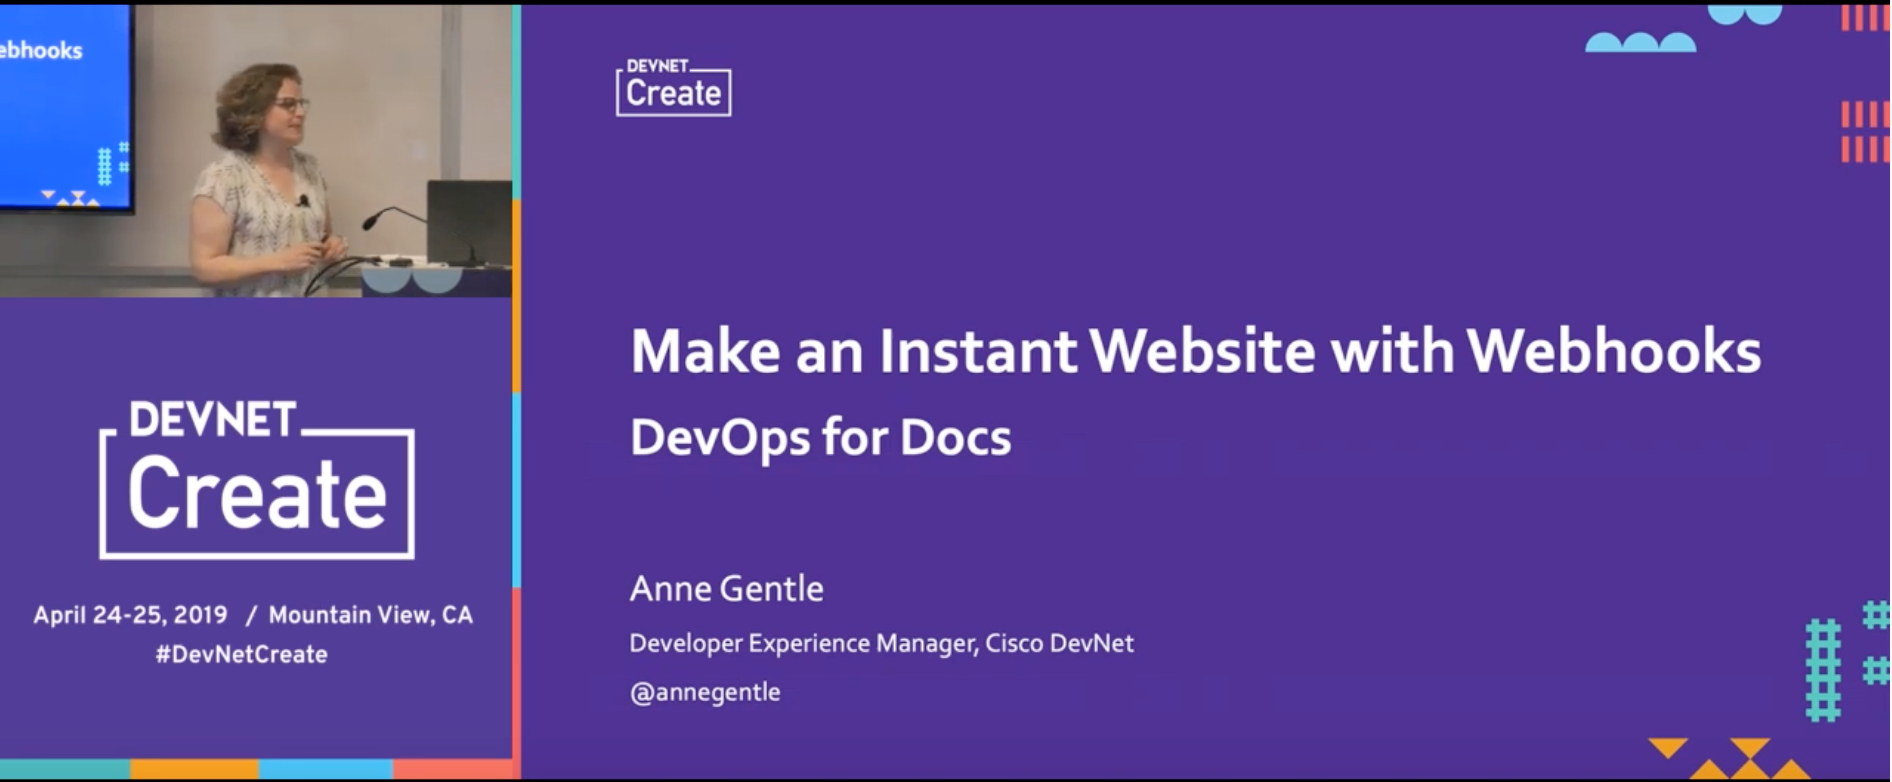Click the multicolor vertical divider strip
The width and height of the screenshot is (1892, 782).
coord(517,392)
